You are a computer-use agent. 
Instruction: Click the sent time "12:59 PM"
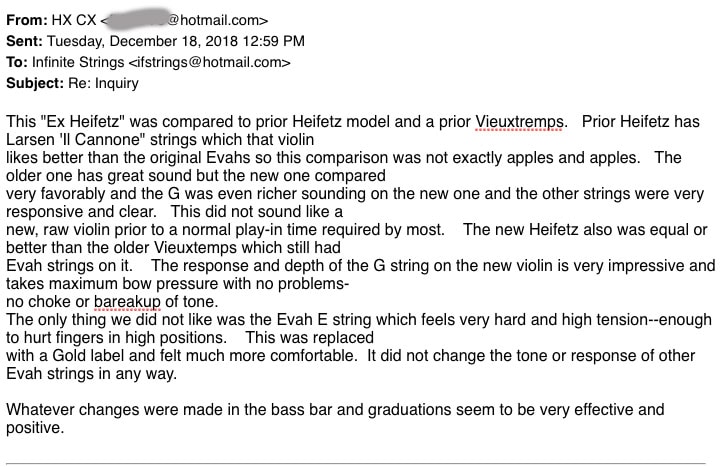coord(269,41)
